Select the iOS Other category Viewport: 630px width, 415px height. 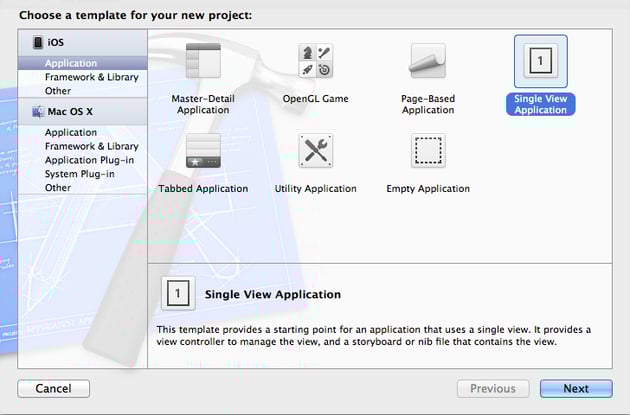[58, 91]
